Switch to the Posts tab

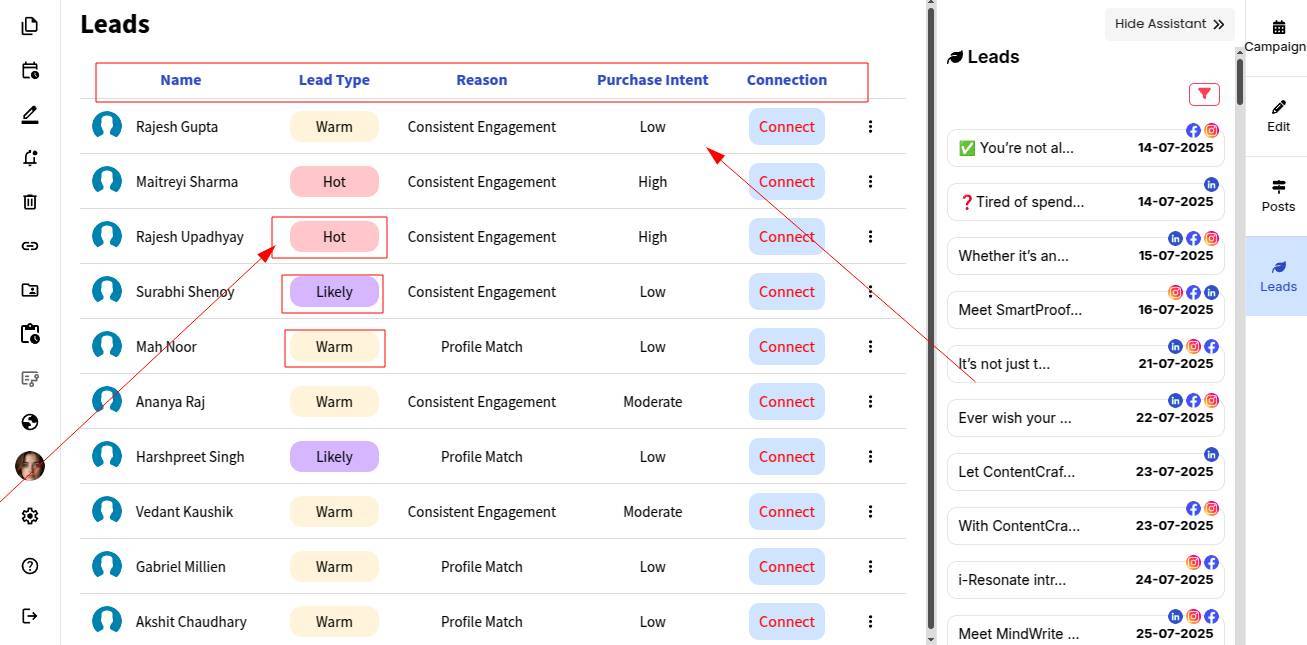click(1278, 196)
